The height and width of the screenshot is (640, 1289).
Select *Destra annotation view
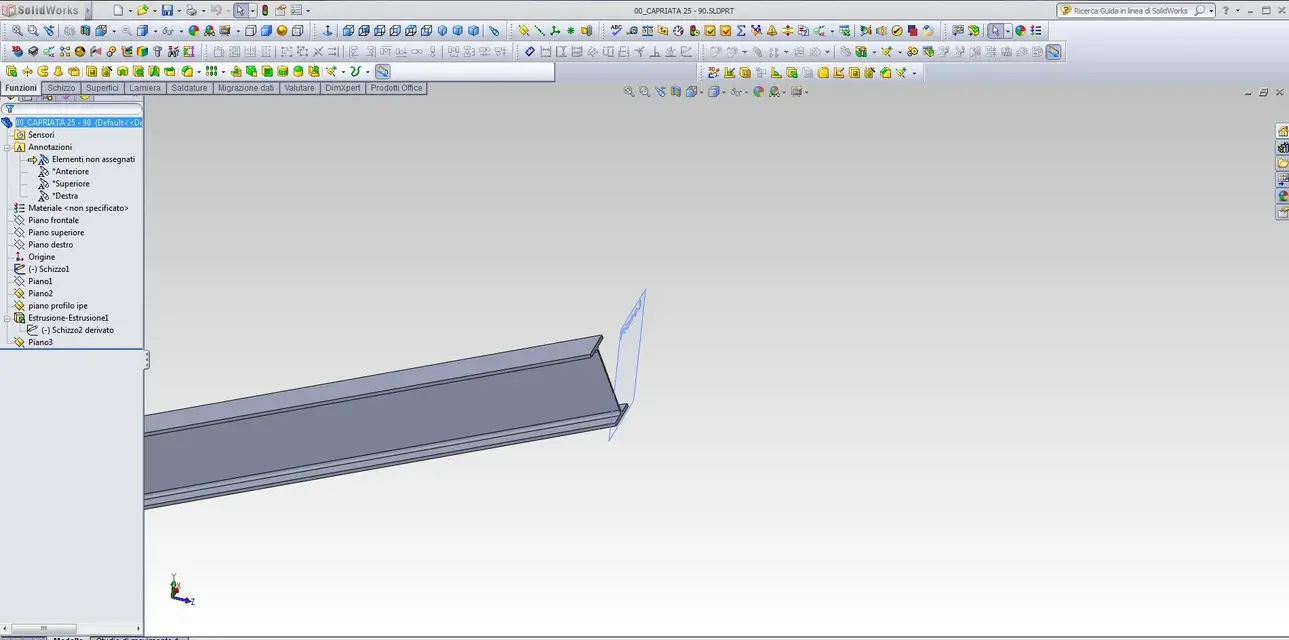pyautogui.click(x=65, y=196)
